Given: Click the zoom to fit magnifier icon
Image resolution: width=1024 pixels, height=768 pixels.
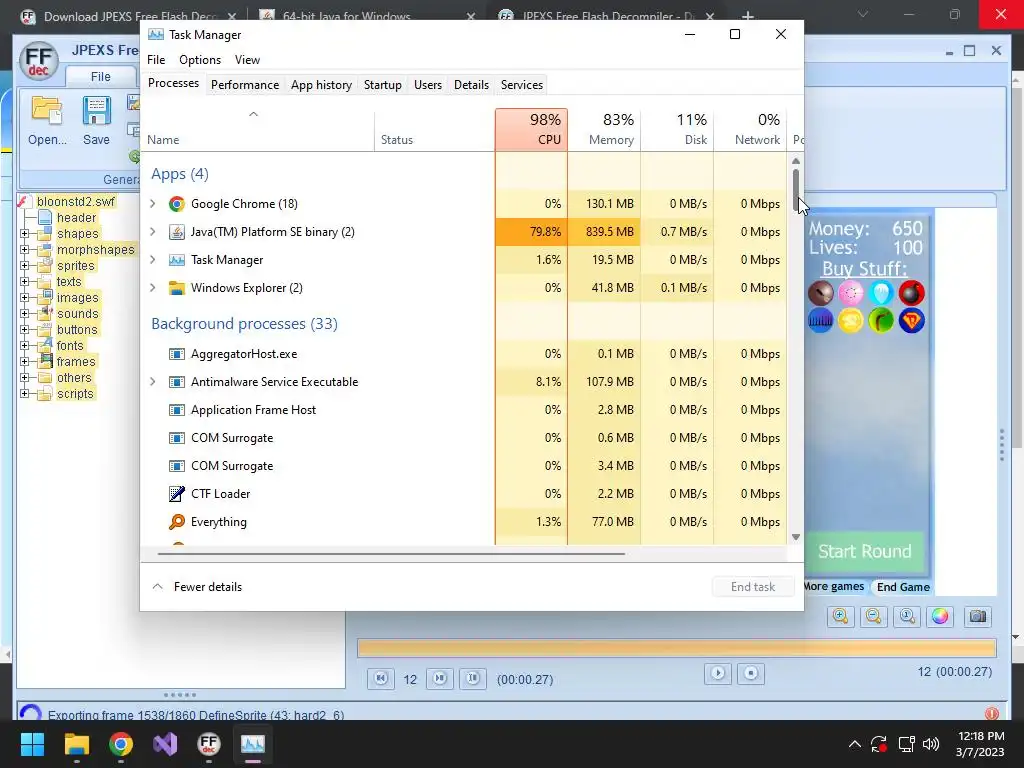Looking at the screenshot, I should tap(907, 616).
